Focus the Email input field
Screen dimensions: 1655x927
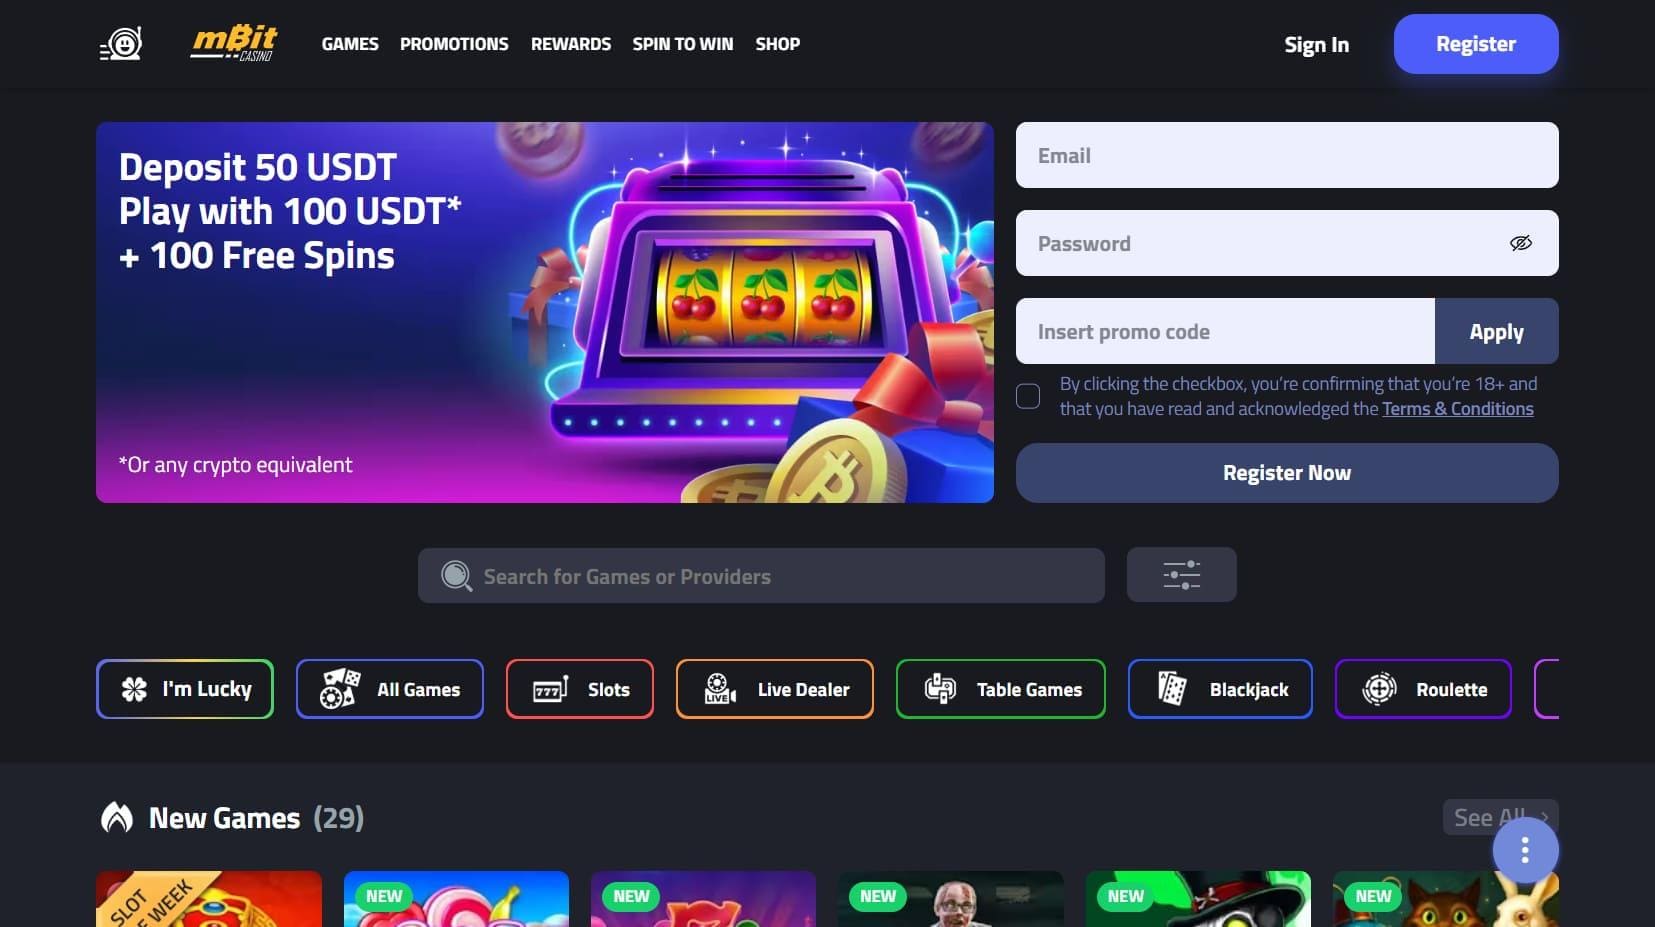[x=1287, y=155]
